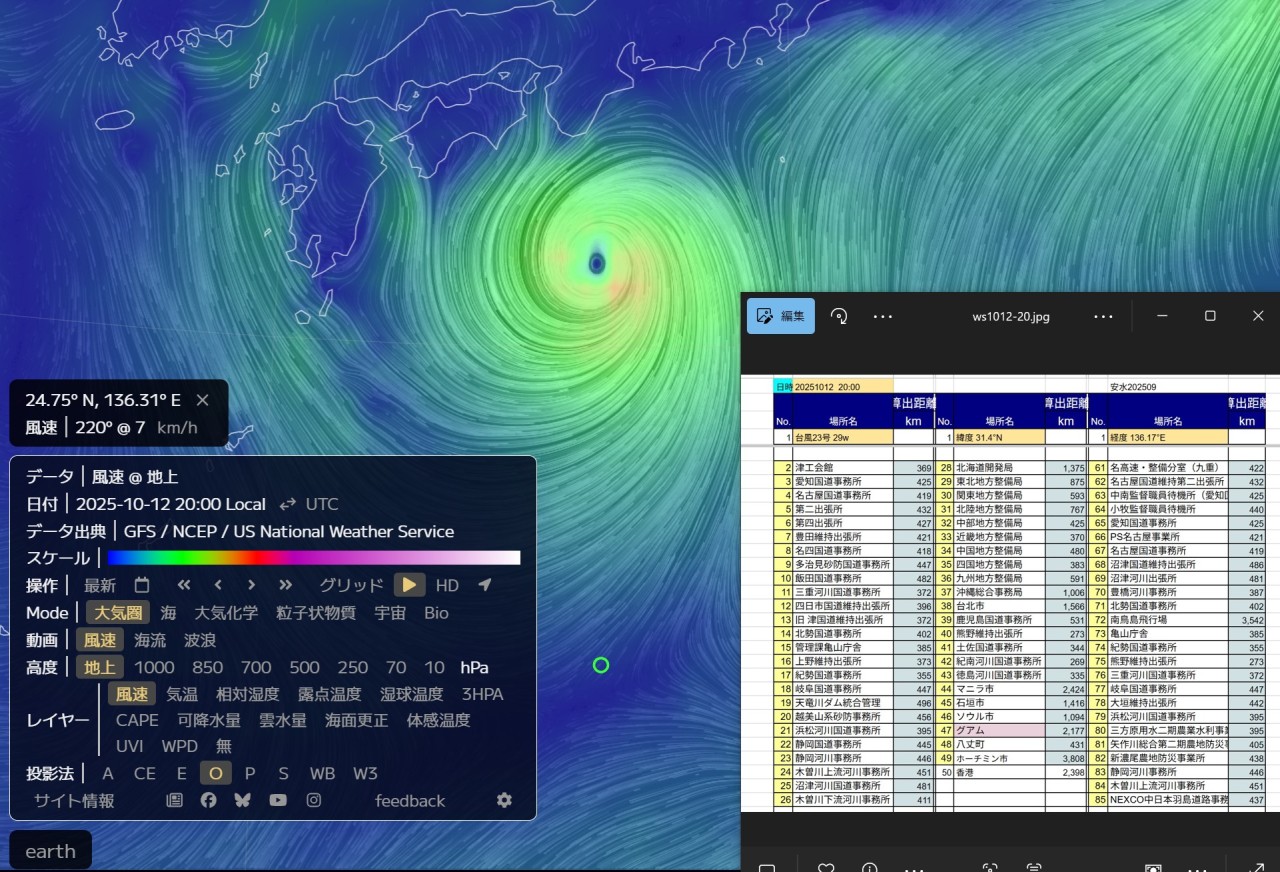Open the Facebook link icon
This screenshot has height=872, width=1280.
pos(208,800)
